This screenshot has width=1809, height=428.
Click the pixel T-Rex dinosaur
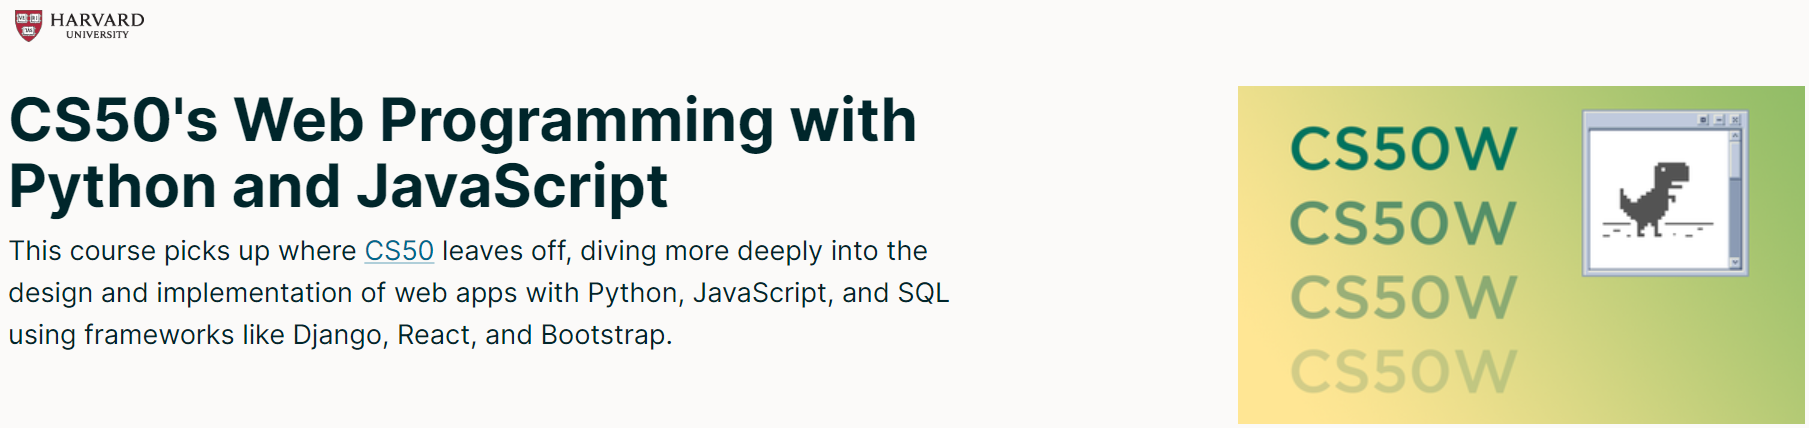coord(1654,198)
